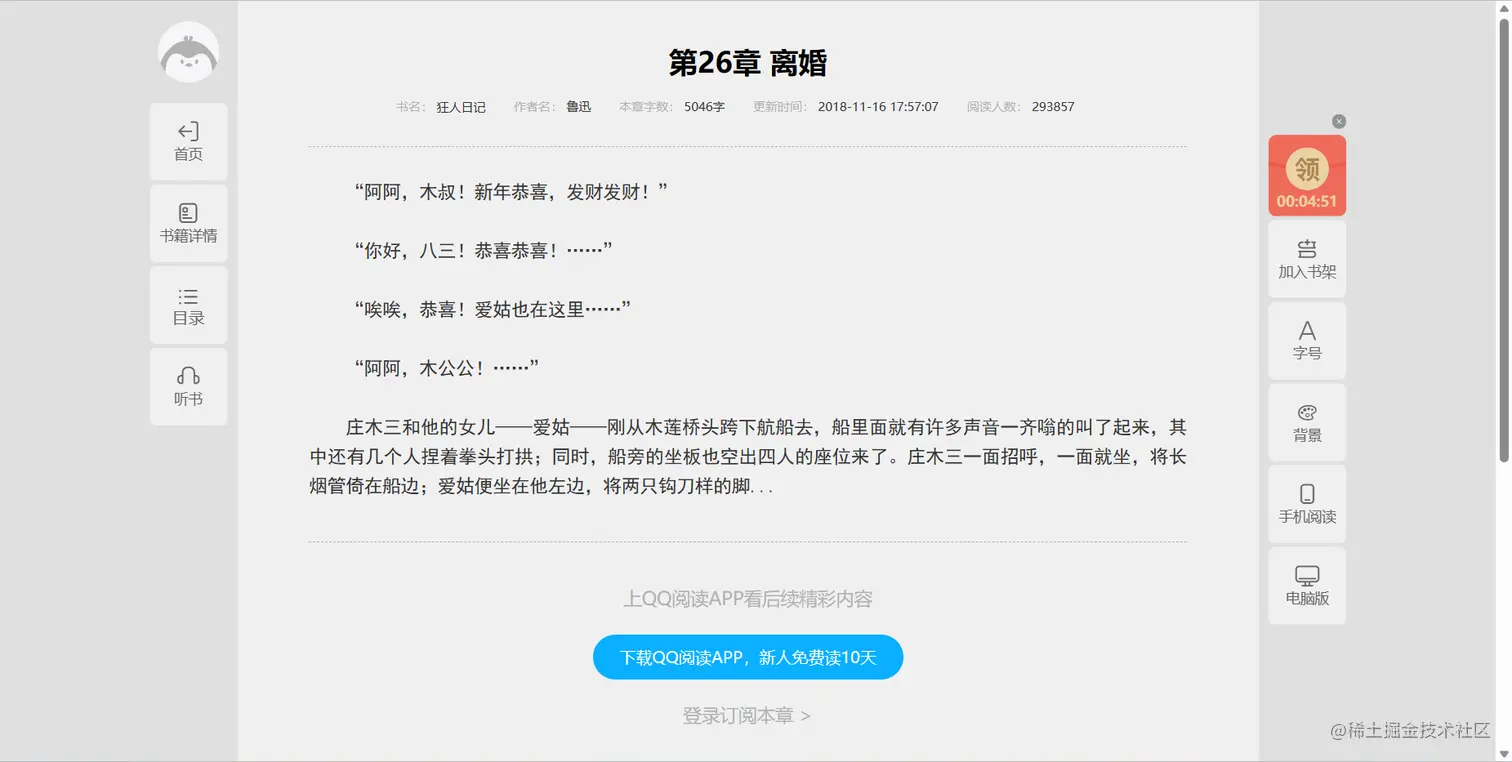This screenshot has width=1512, height=762.
Task: Click the line “阿阿，木叔！新年恭喜，发财发财！”
Action: pos(511,192)
